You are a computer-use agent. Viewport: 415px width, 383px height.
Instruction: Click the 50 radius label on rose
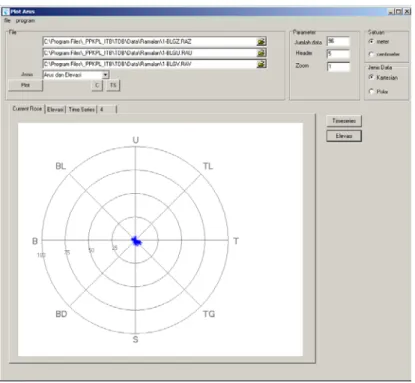pyautogui.click(x=91, y=250)
